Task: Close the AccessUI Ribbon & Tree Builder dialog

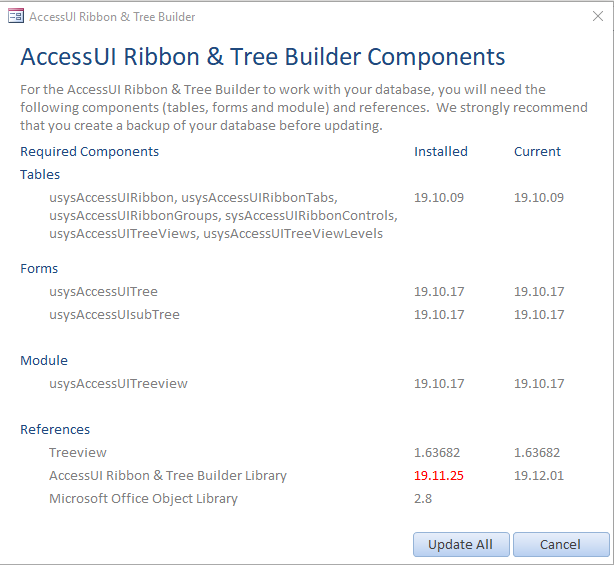Action: [x=598, y=16]
